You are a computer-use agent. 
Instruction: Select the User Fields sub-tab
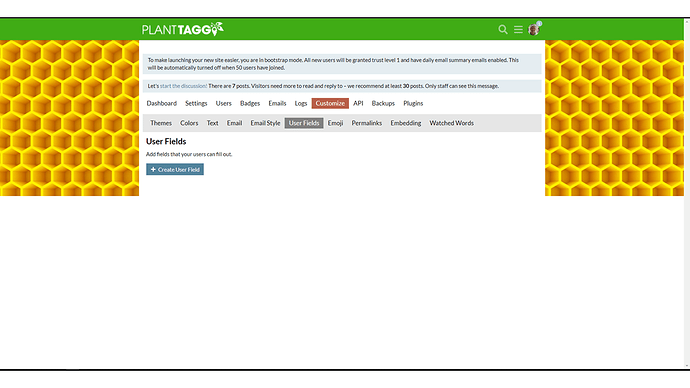click(x=304, y=123)
